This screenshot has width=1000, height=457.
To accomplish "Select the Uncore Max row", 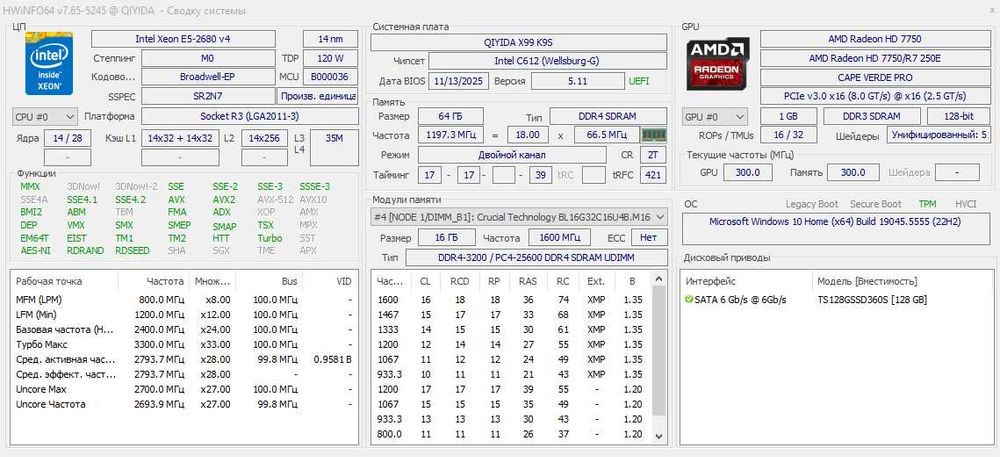I will [184, 389].
